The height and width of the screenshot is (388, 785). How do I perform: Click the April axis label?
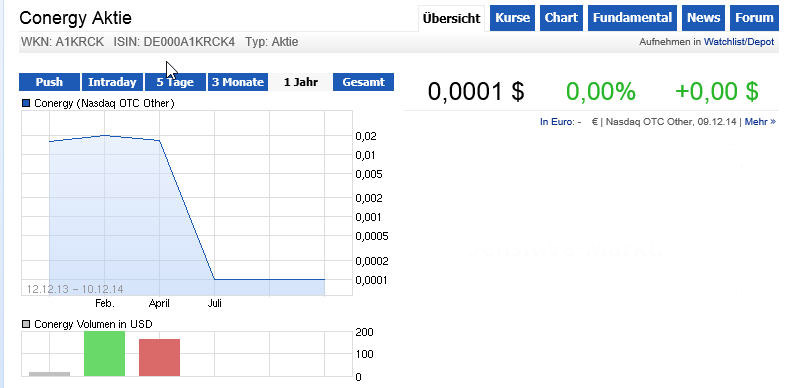coord(159,303)
